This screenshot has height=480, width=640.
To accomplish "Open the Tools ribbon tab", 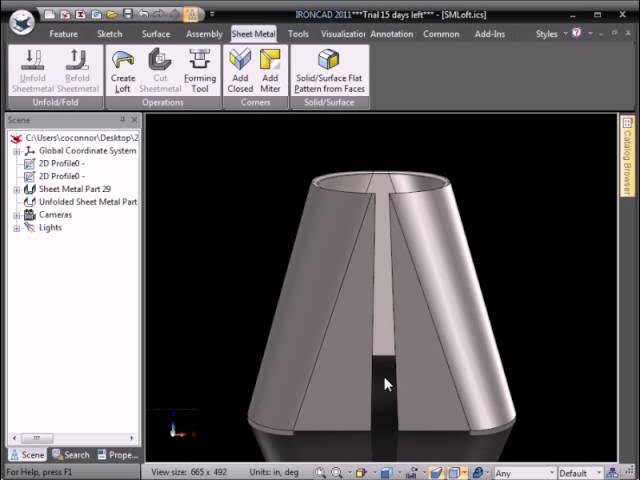I will (x=298, y=34).
